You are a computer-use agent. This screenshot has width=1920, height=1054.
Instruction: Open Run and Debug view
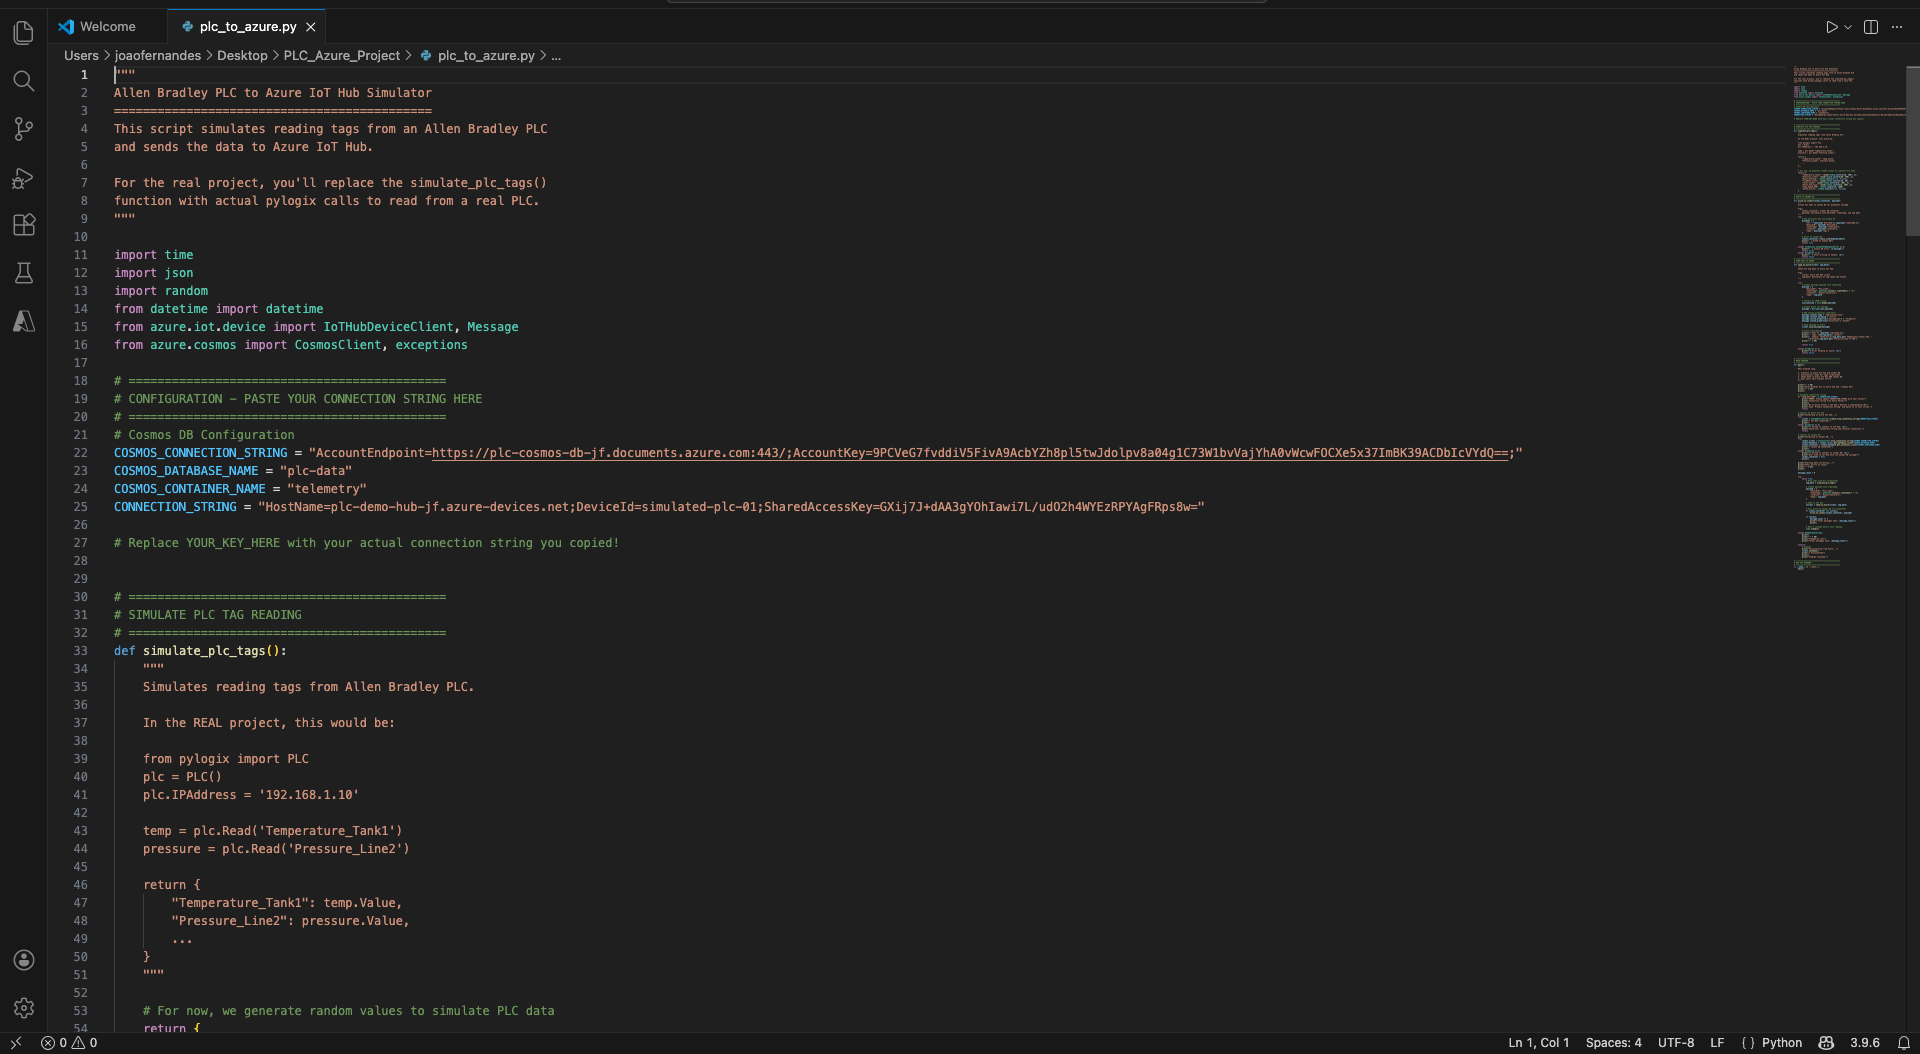[x=24, y=178]
